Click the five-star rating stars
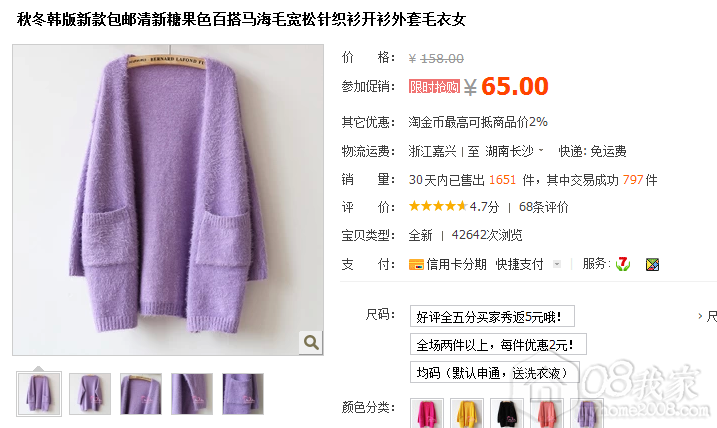The height and width of the screenshot is (428, 717). click(438, 206)
